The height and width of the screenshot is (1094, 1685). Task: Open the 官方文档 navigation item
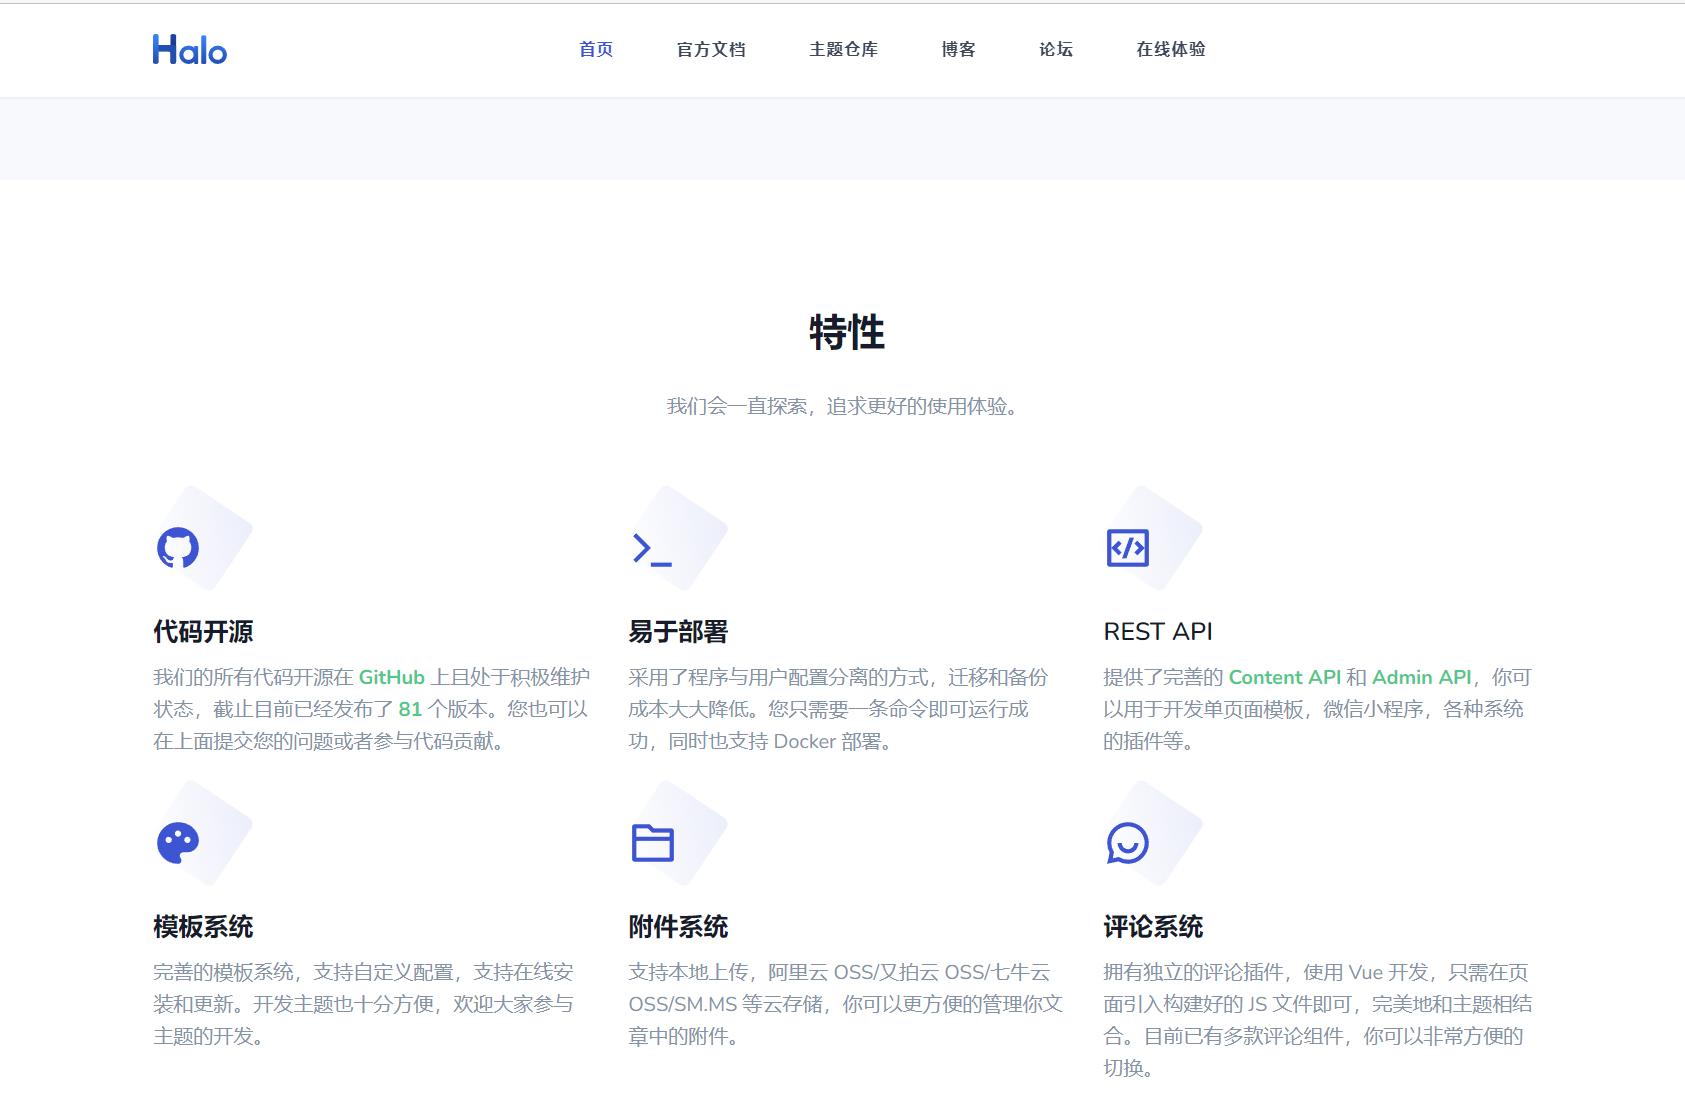pyautogui.click(x=713, y=49)
